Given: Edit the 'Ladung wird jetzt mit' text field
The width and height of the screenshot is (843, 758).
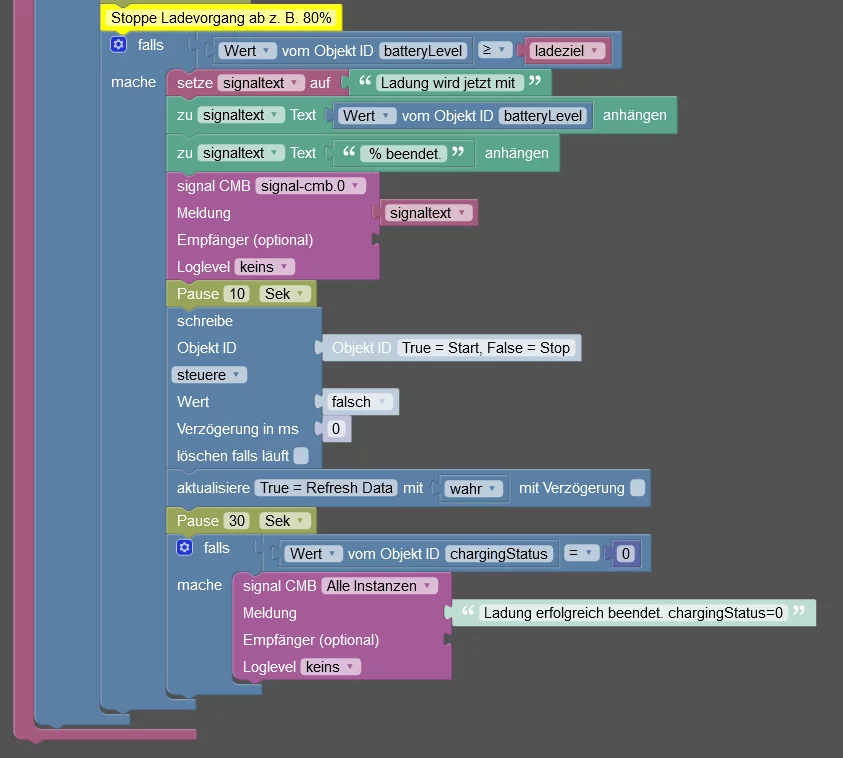Looking at the screenshot, I should [448, 83].
